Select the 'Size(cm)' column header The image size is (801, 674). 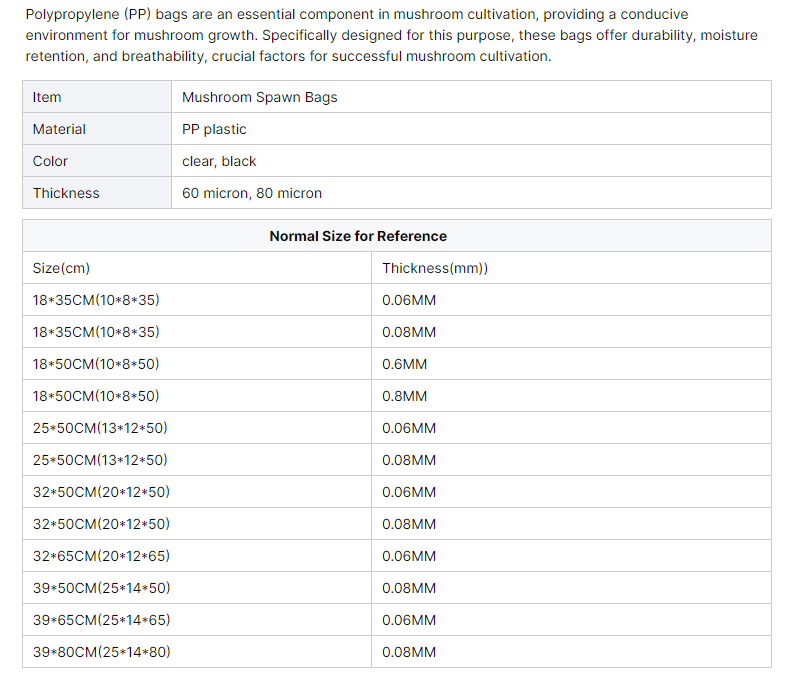point(61,268)
